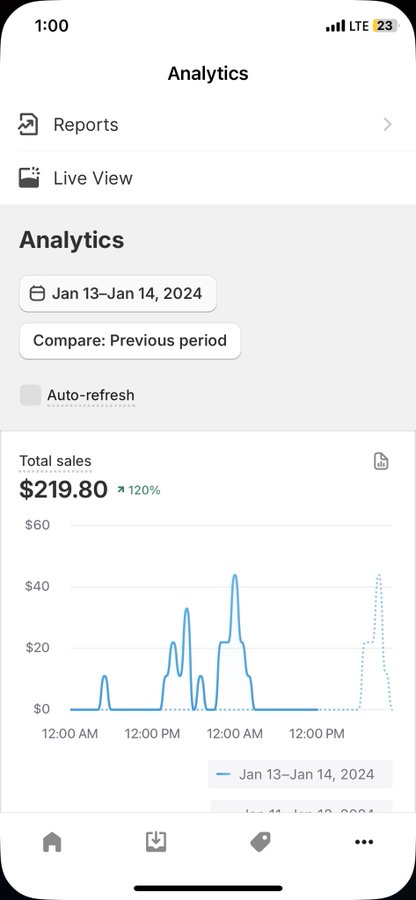Toggle the Jan 13–Jan 14 legend swatch

click(x=223, y=774)
